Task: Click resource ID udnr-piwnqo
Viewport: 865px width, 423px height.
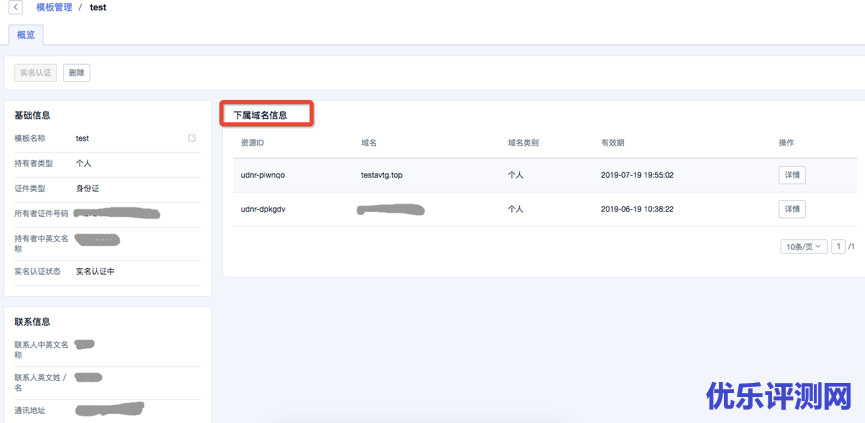Action: pos(263,175)
